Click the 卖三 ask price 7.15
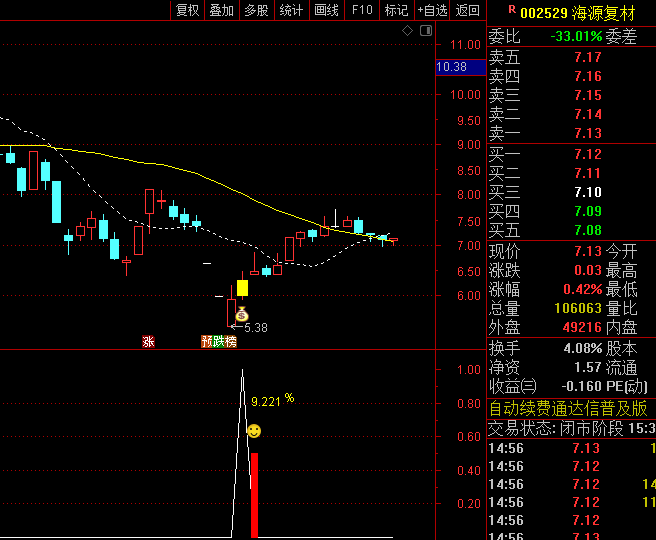Screen dimensions: 656x540 click(588, 95)
